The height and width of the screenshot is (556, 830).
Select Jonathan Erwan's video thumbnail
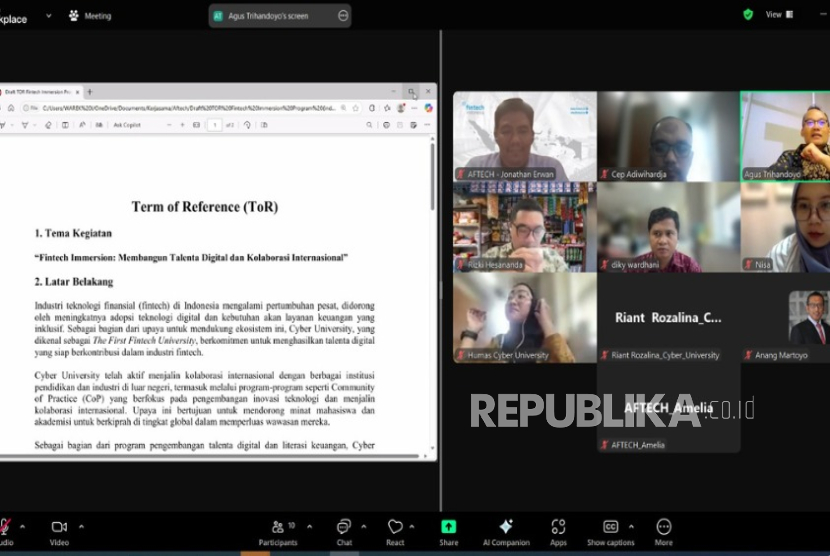525,136
